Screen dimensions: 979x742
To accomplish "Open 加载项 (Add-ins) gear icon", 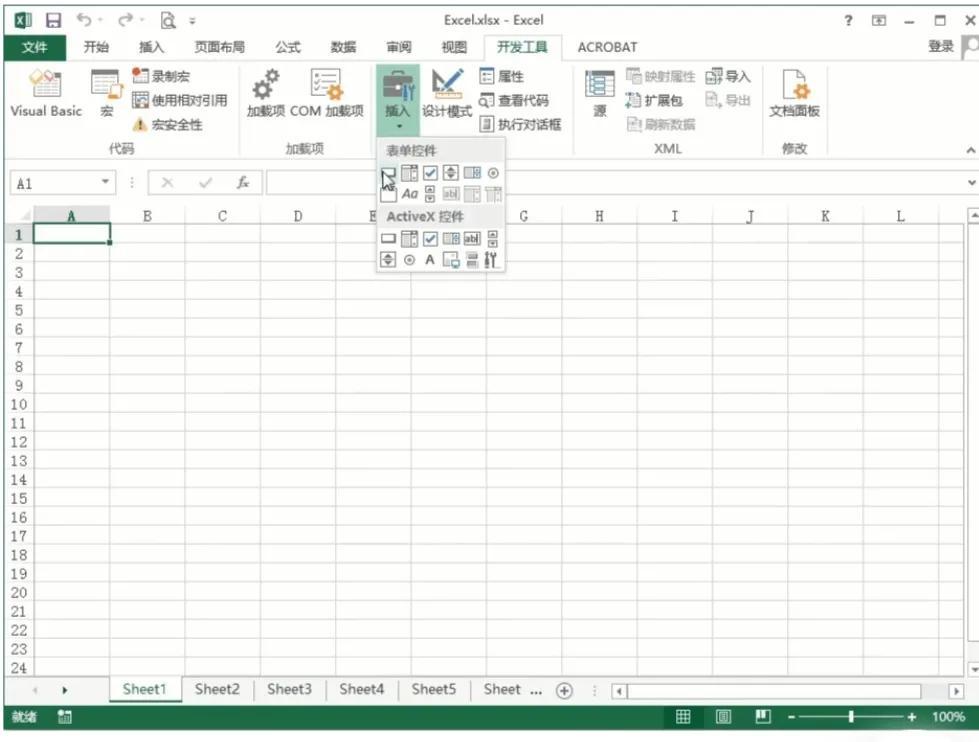I will [x=266, y=94].
